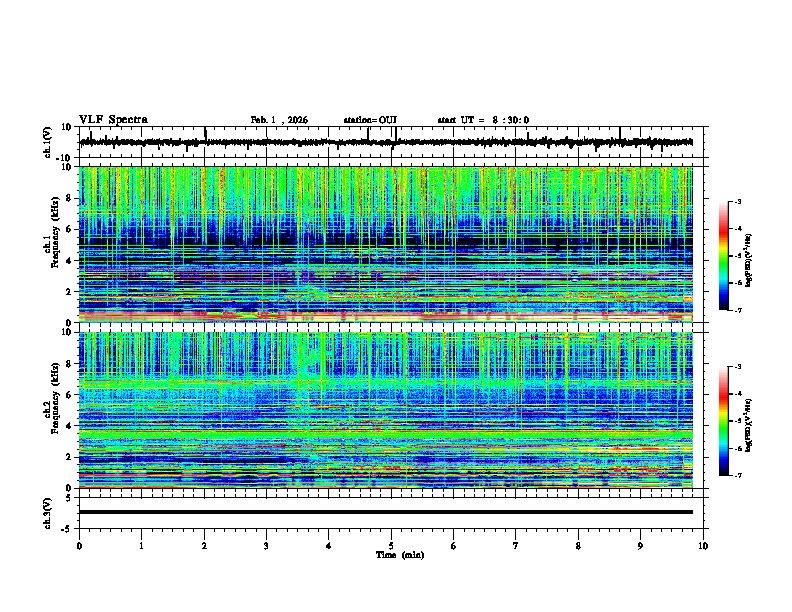The width and height of the screenshot is (792, 612).
Task: Click time axis tick label "8"
Action: 578,546
